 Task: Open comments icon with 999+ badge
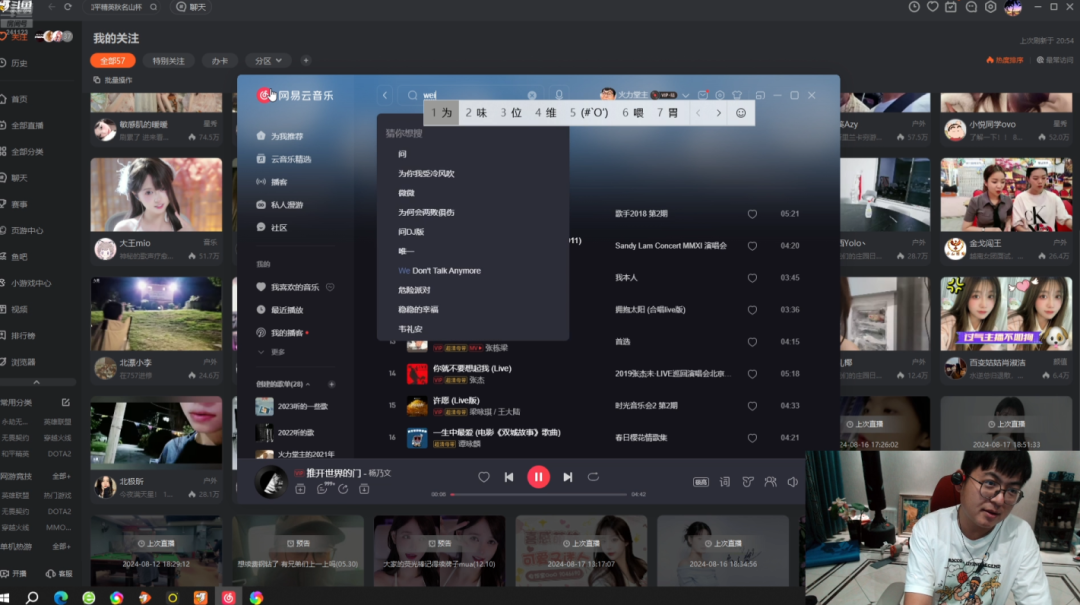(x=322, y=489)
